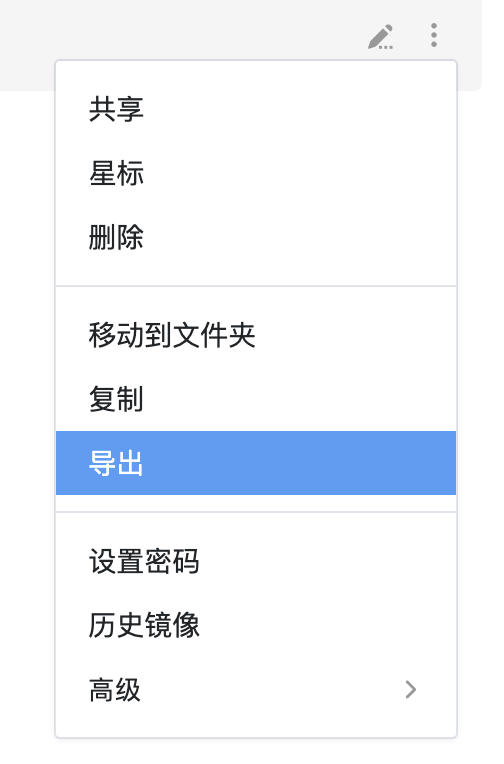The height and width of the screenshot is (764, 504).
Task: Expand the 高级 submenu arrow
Action: tap(411, 689)
